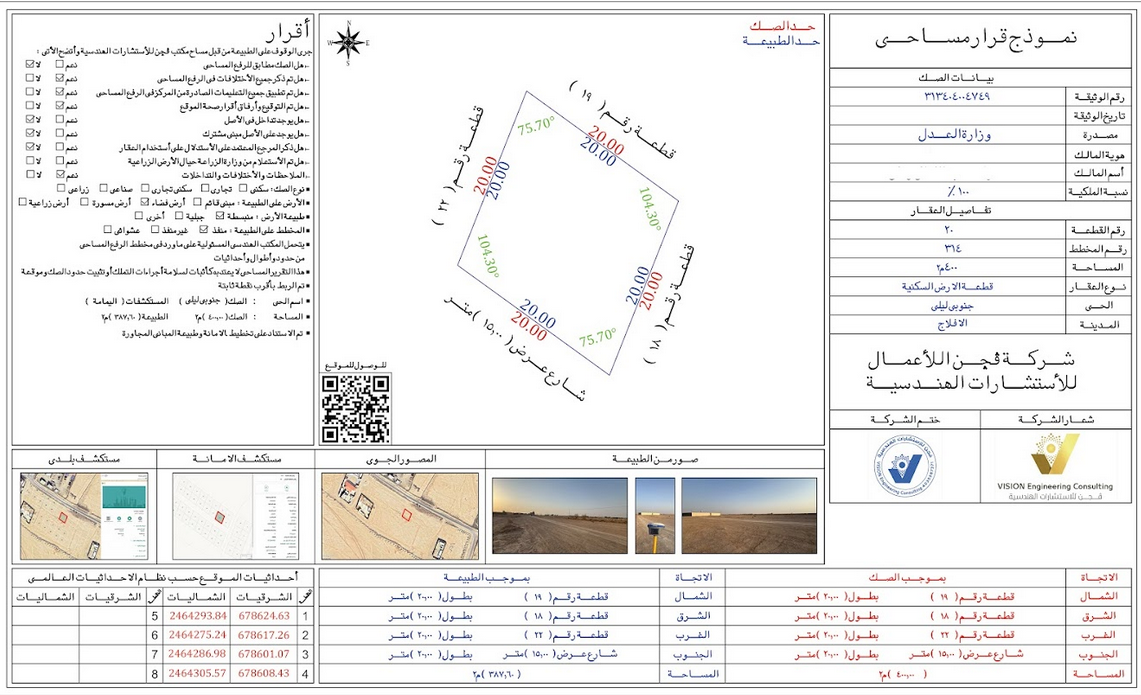Click the blue حد الطبيعة legend entry
The width and height of the screenshot is (1141, 695).
pyautogui.click(x=781, y=41)
